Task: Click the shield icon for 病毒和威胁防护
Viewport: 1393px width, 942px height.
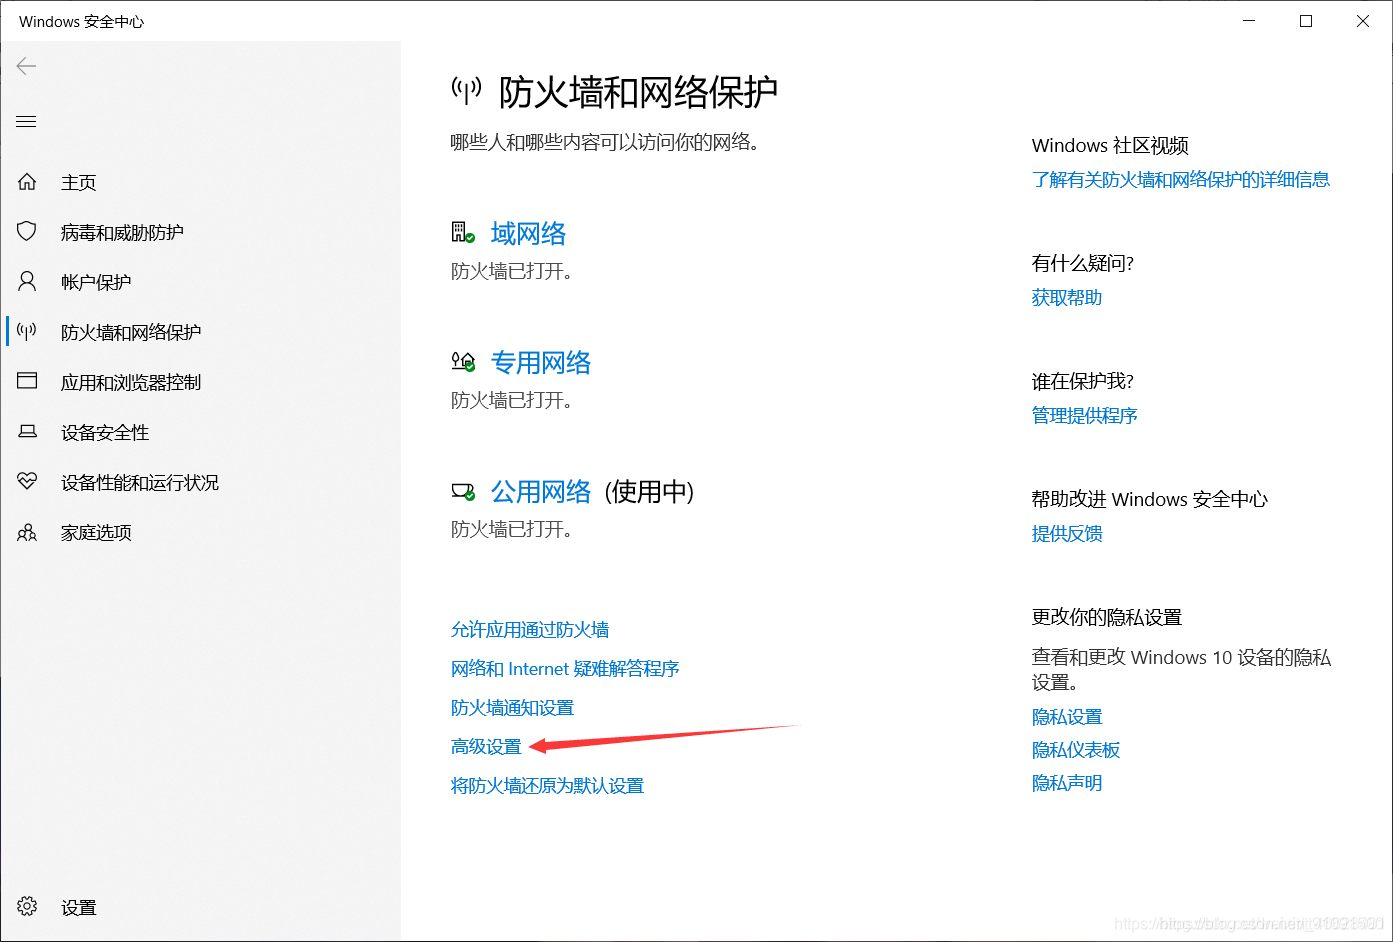Action: [27, 232]
